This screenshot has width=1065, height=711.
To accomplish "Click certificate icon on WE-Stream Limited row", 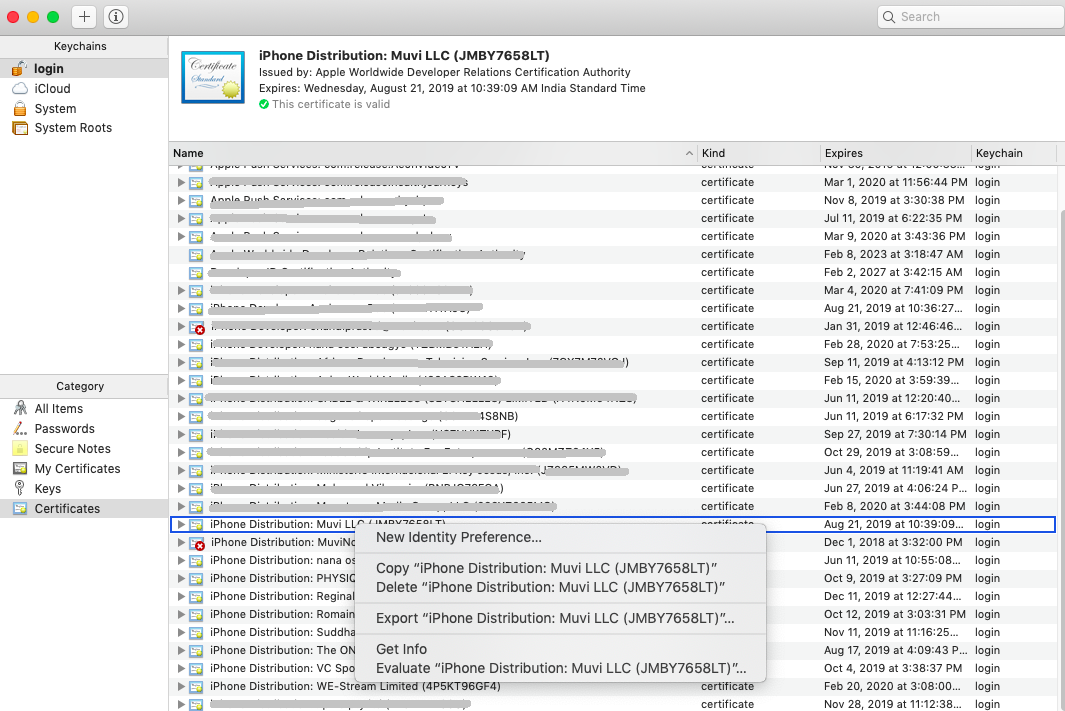I will pos(196,687).
